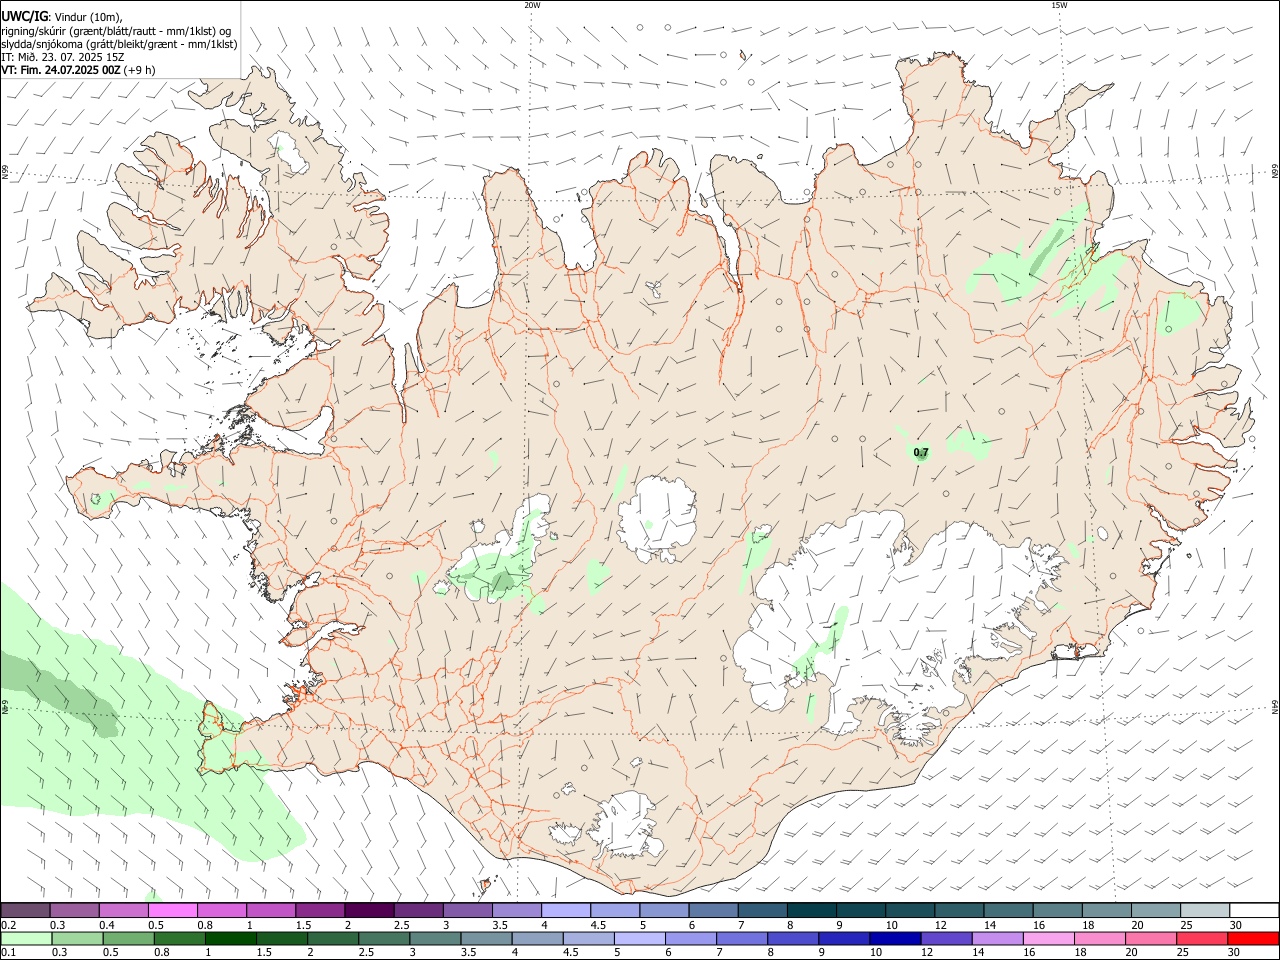Click the 'UWC/IG: Vindur (10m)' title text
Screen dimensions: 1280x960
pos(62,16)
